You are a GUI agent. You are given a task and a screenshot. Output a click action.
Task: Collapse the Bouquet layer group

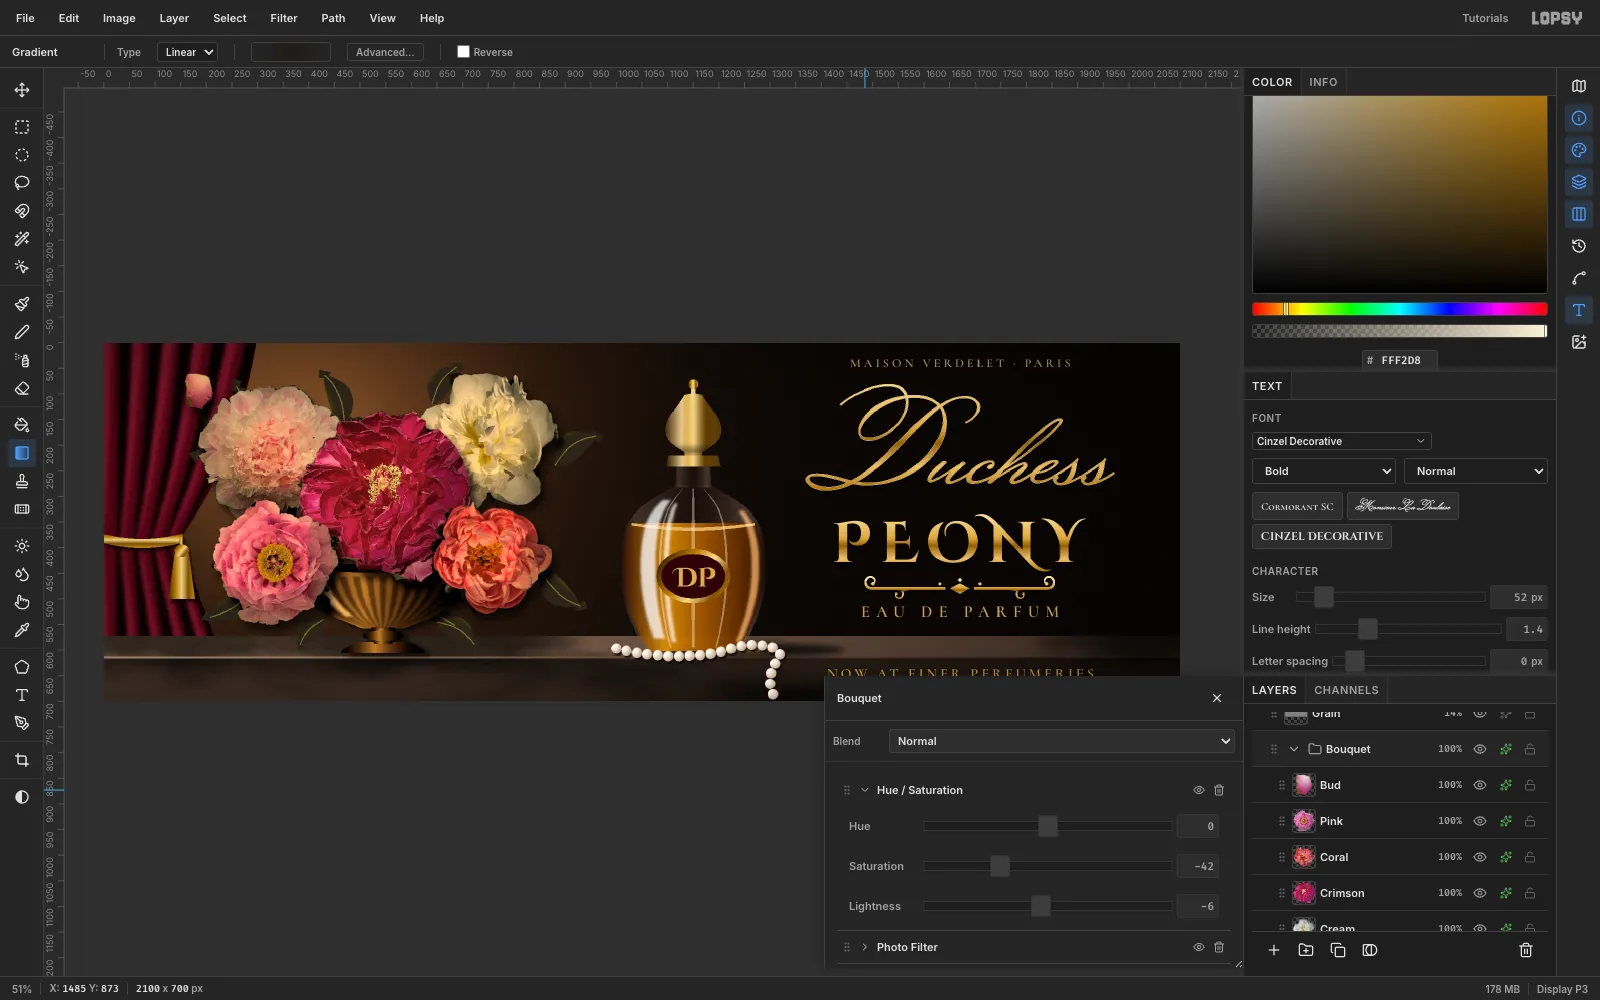pos(1294,749)
